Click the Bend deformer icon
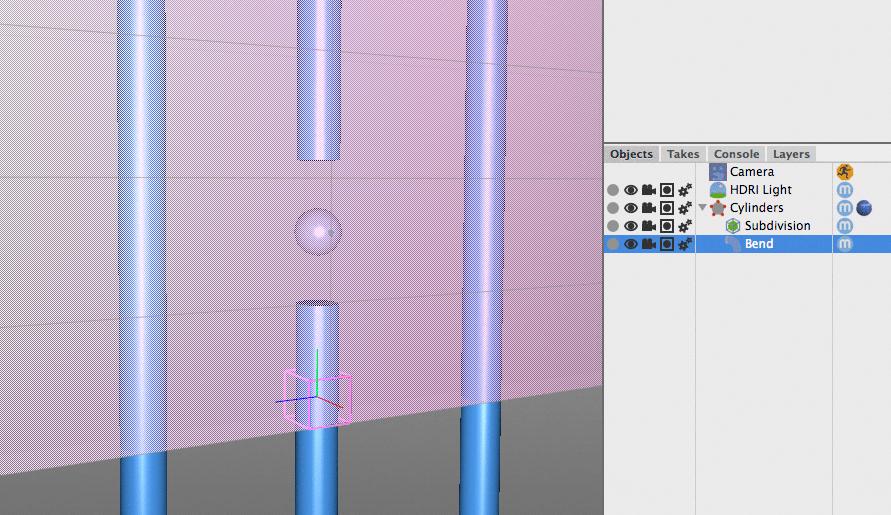The height and width of the screenshot is (515, 891). 732,244
